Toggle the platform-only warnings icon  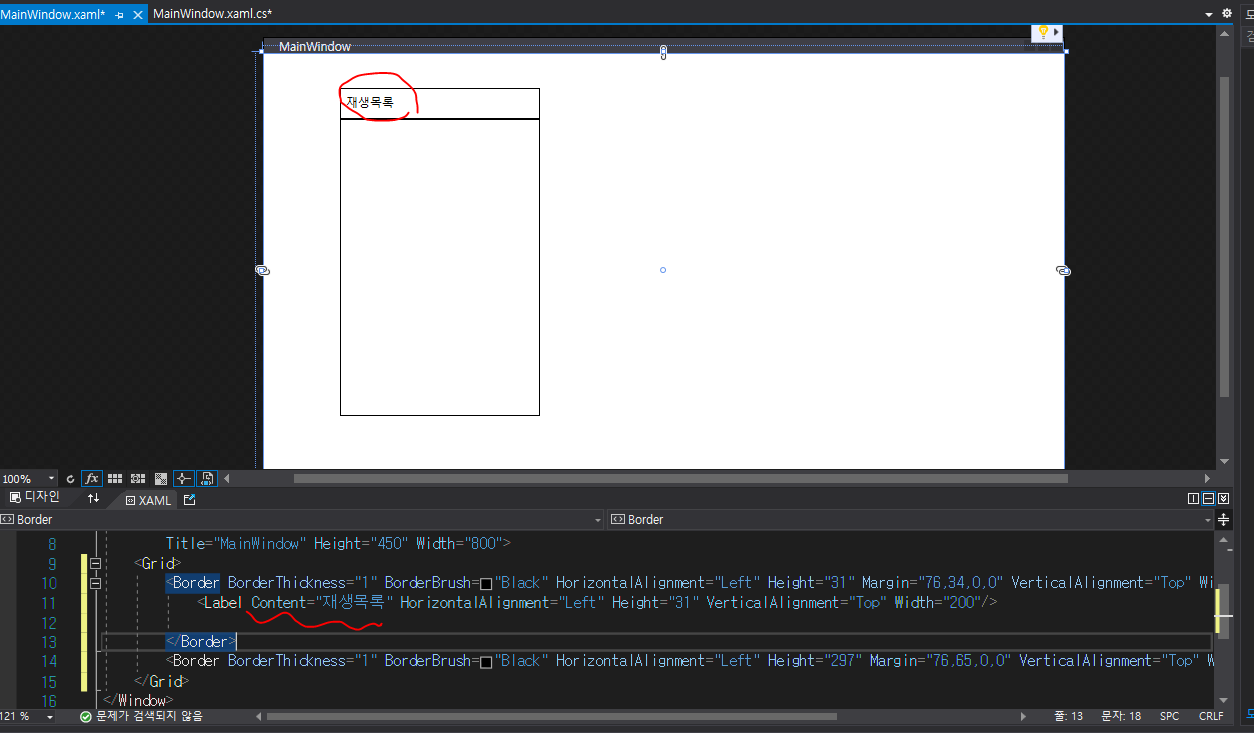[207, 478]
